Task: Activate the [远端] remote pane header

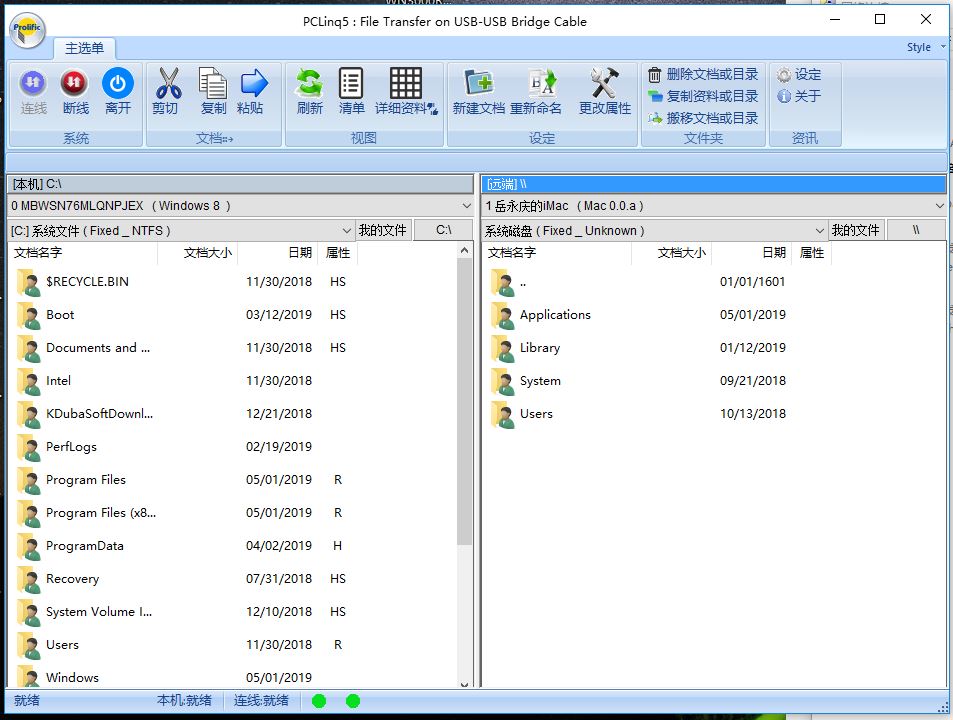Action: [714, 183]
